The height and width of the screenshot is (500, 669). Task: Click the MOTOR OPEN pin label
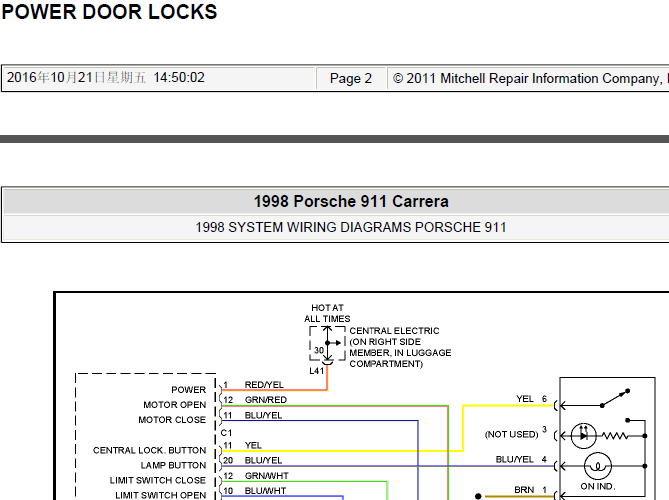(175, 405)
